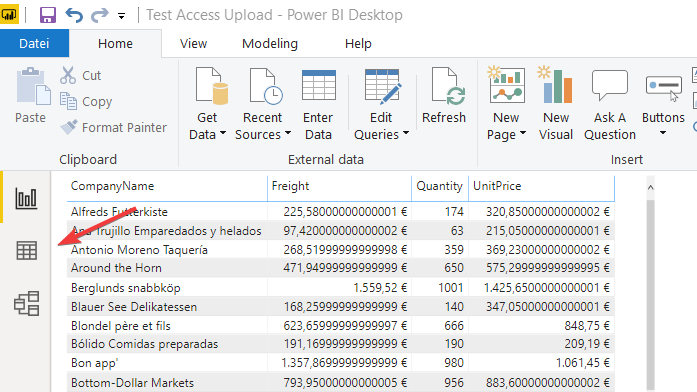Screen dimensions: 697x392
Task: Expand the Buttons dropdown arrow
Action: point(663,133)
